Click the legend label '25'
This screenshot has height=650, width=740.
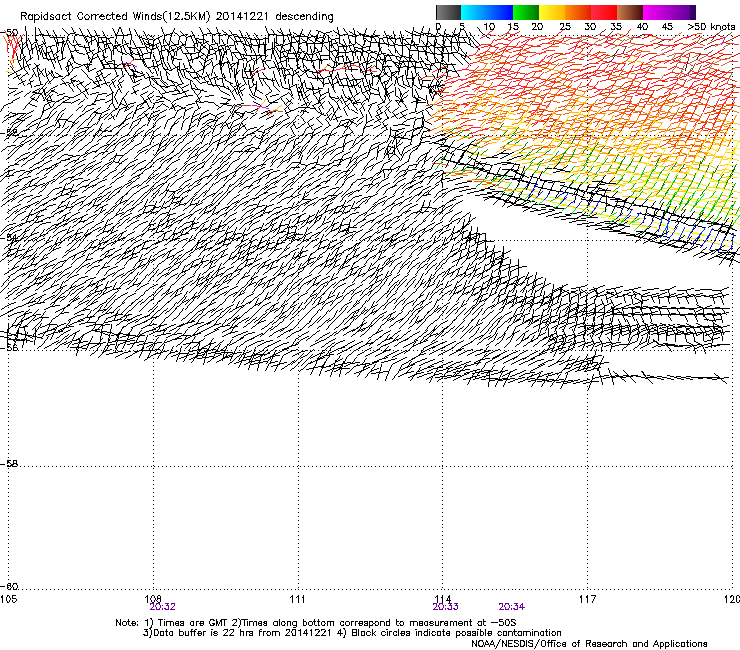(564, 26)
